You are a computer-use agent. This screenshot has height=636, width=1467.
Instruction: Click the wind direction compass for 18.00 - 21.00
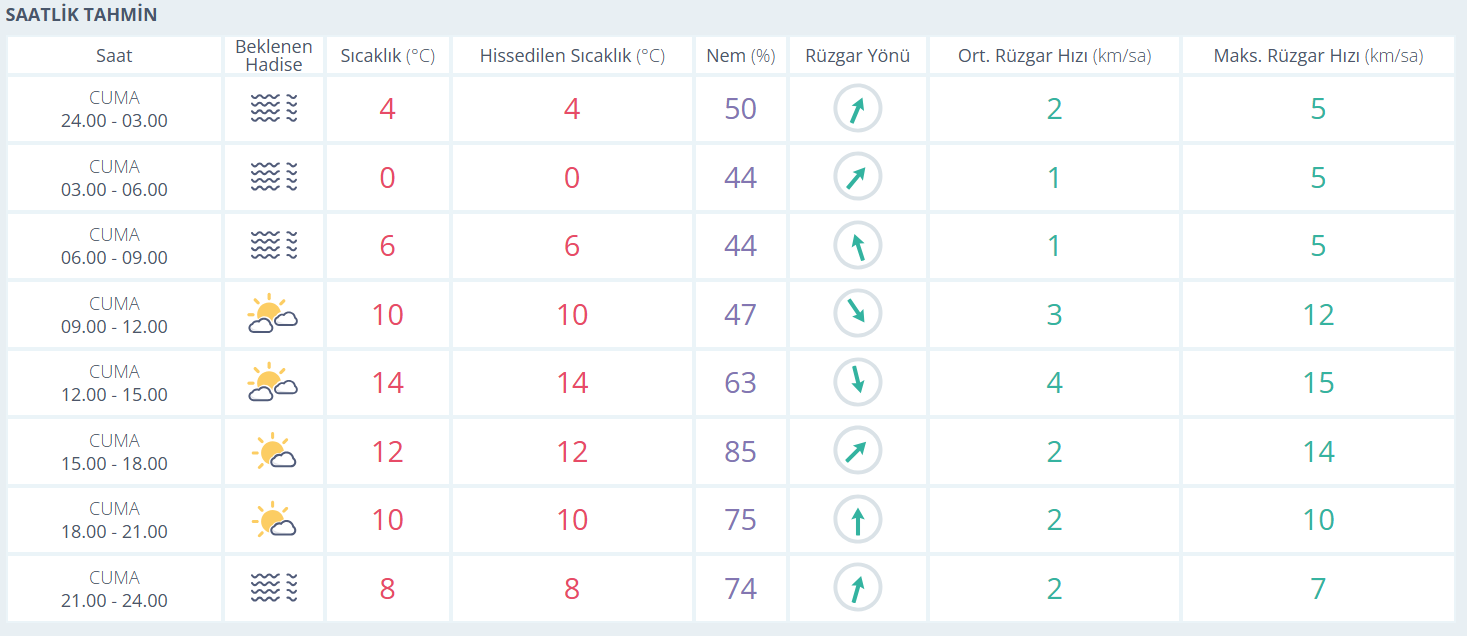tap(857, 520)
